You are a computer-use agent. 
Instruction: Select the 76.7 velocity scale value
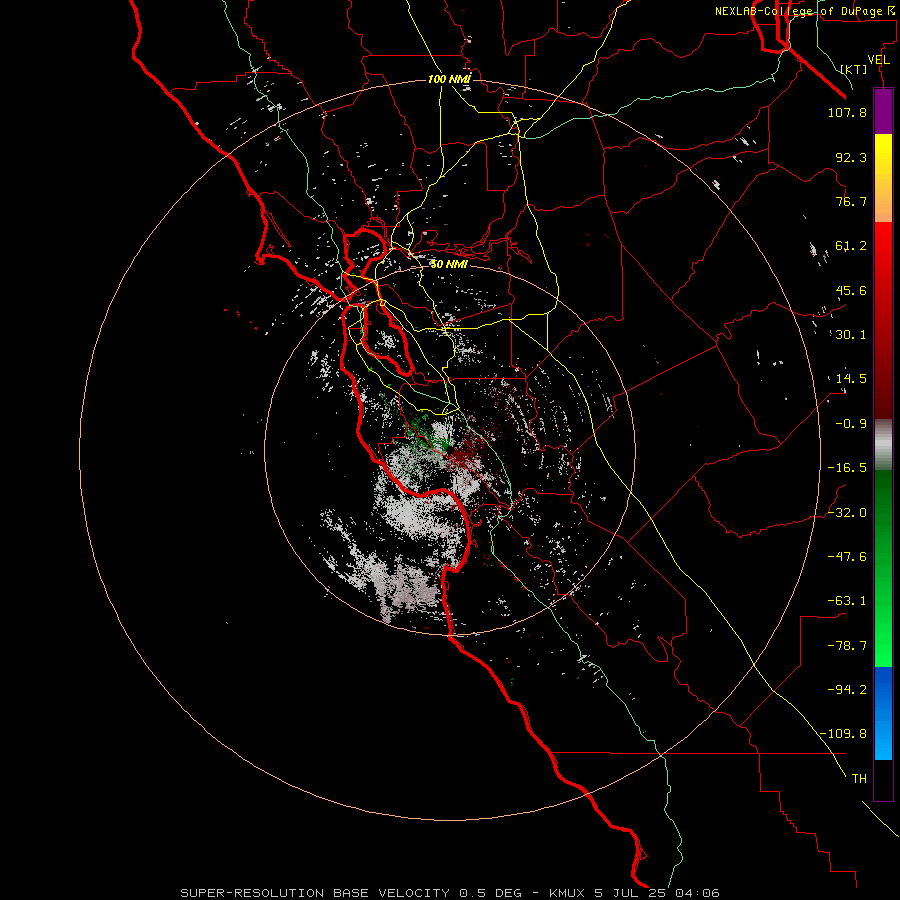[x=851, y=201]
